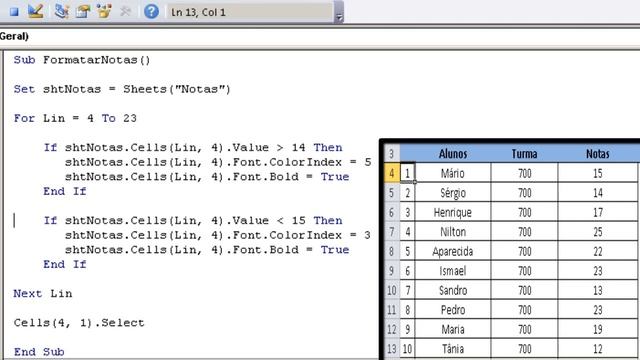The width and height of the screenshot is (640, 360).
Task: Click the 'End Sub' line
Action: click(39, 352)
